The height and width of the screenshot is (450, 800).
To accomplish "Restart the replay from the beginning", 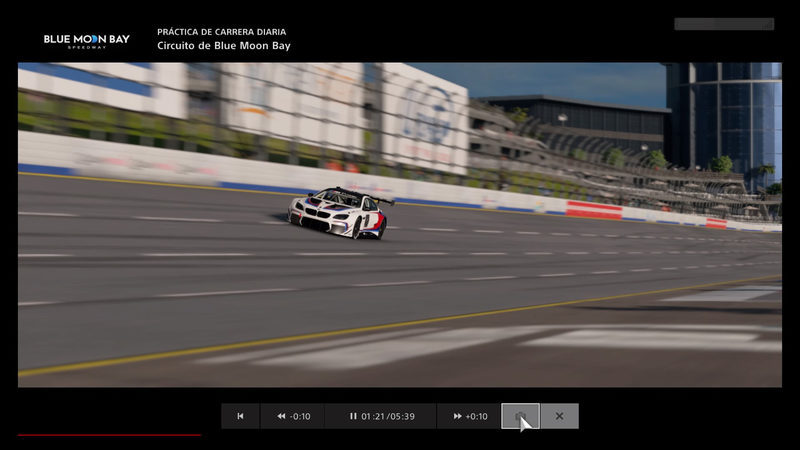I will (240, 416).
